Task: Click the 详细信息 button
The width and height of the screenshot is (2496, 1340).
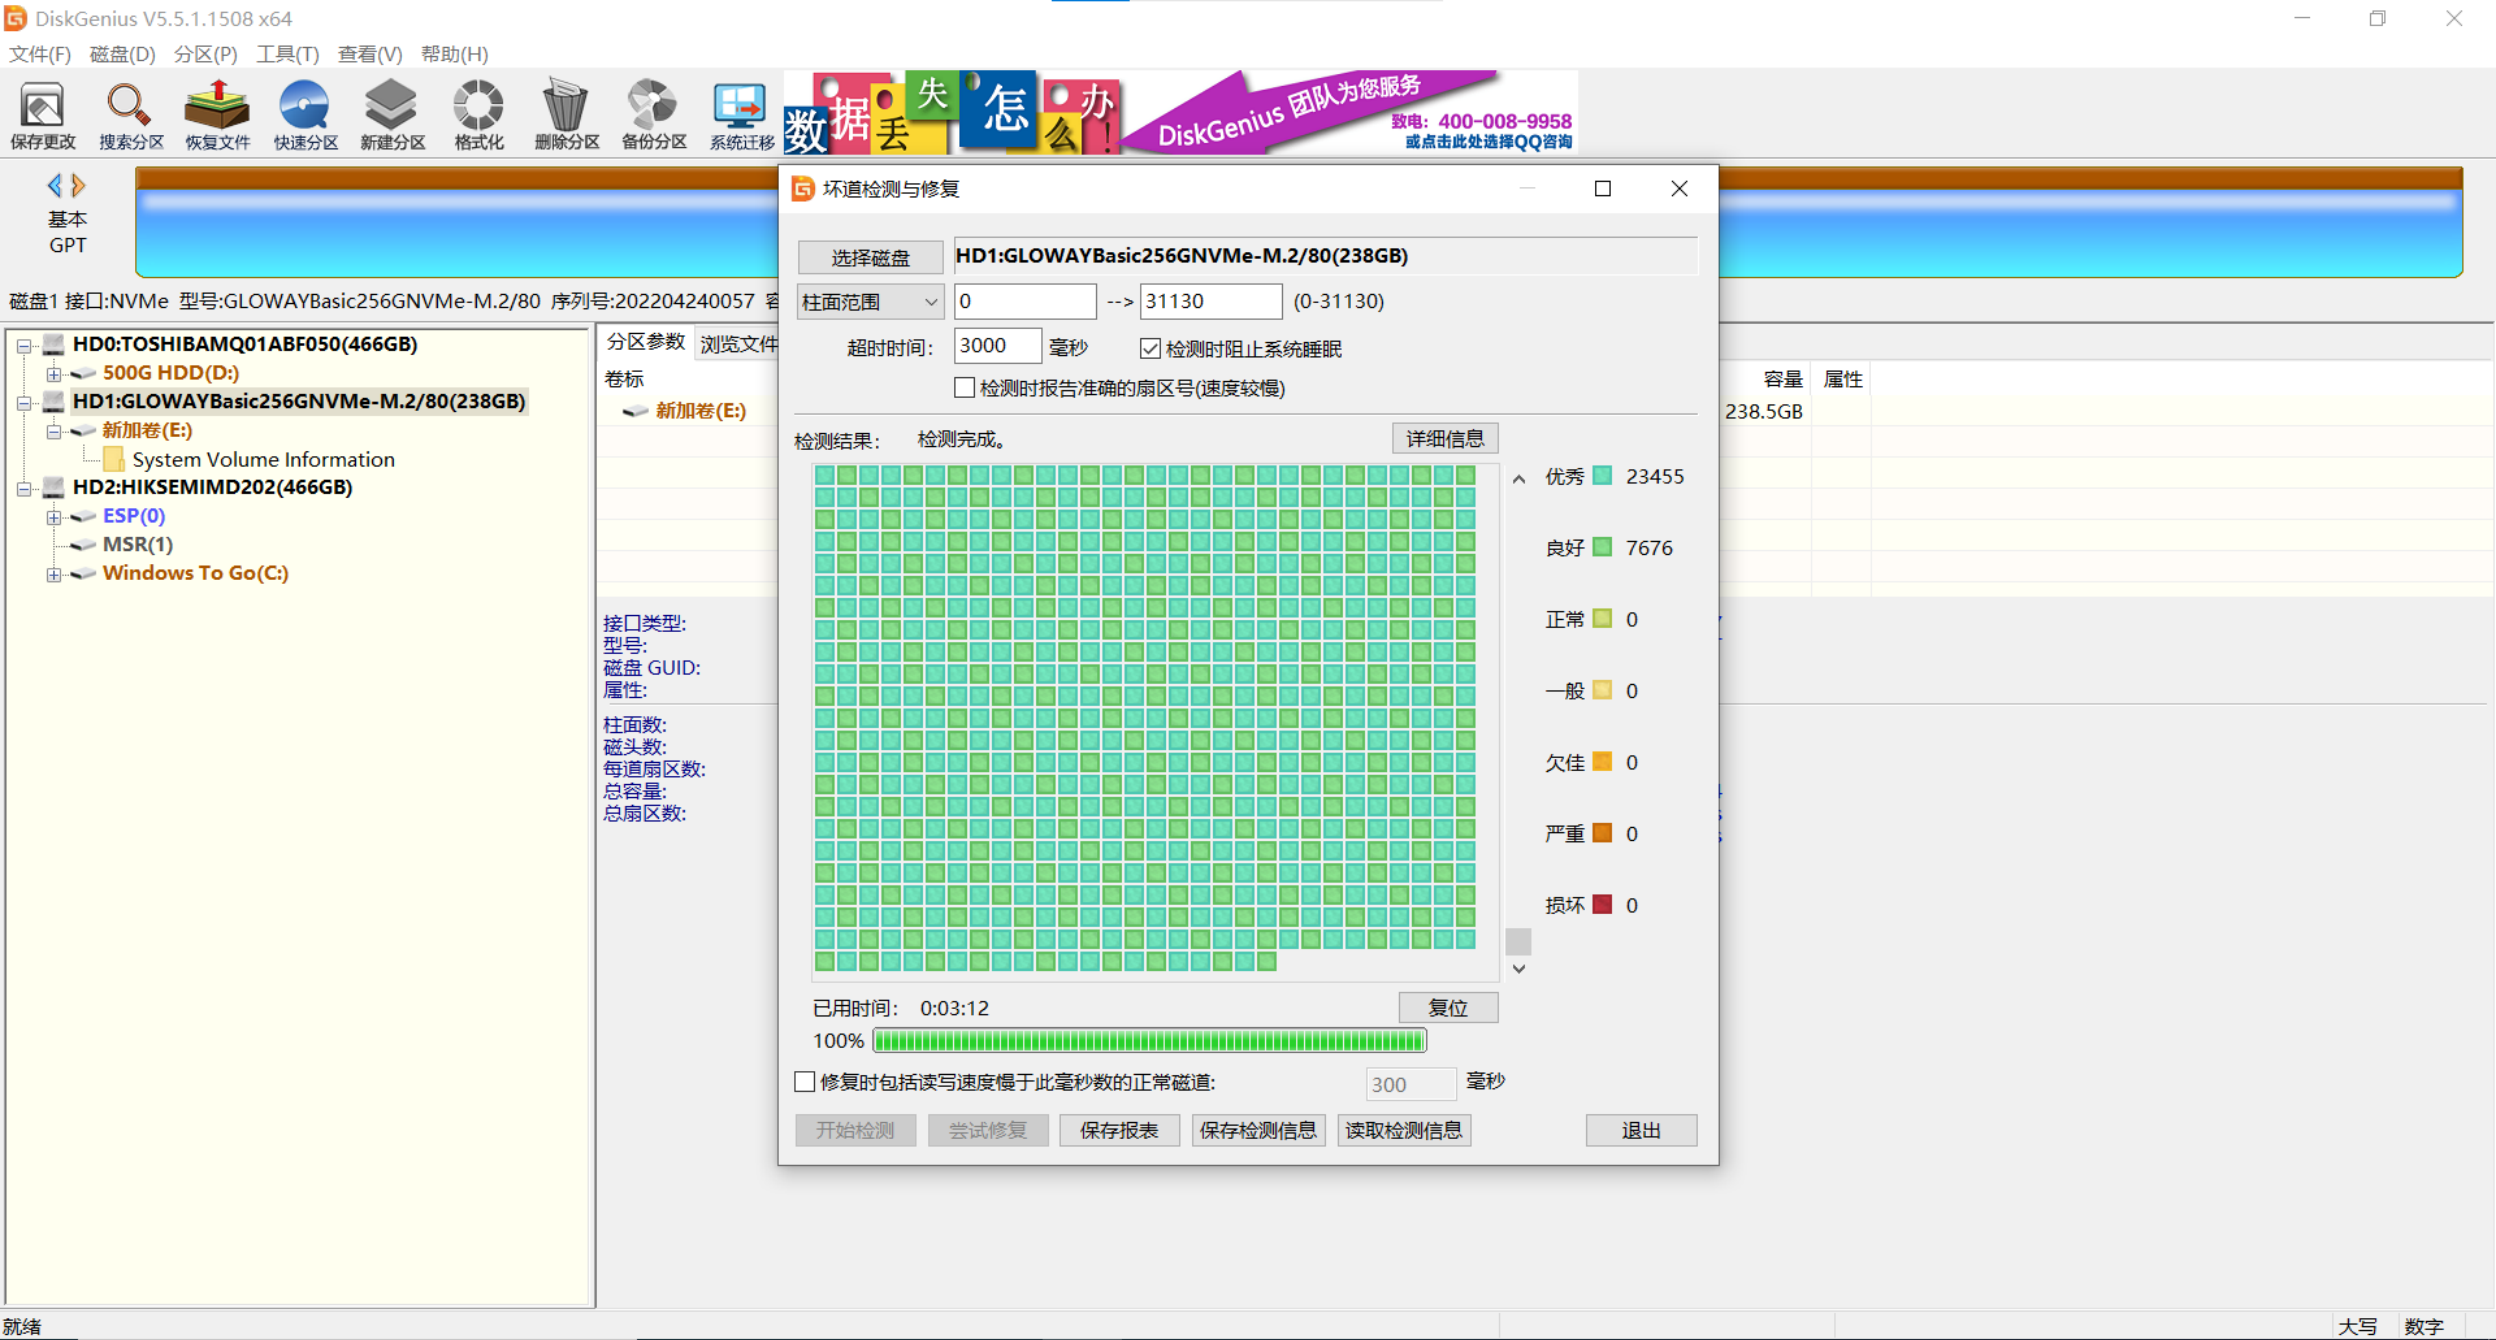Action: click(x=1445, y=438)
